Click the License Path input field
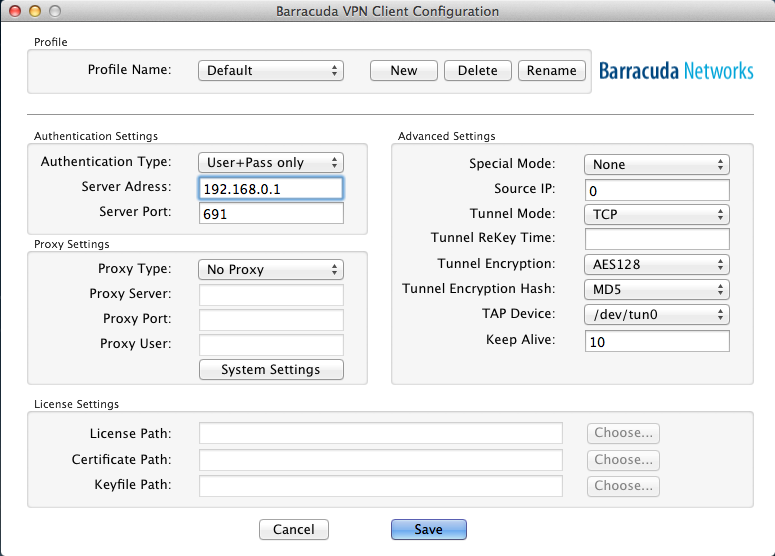This screenshot has width=775, height=556. point(381,433)
